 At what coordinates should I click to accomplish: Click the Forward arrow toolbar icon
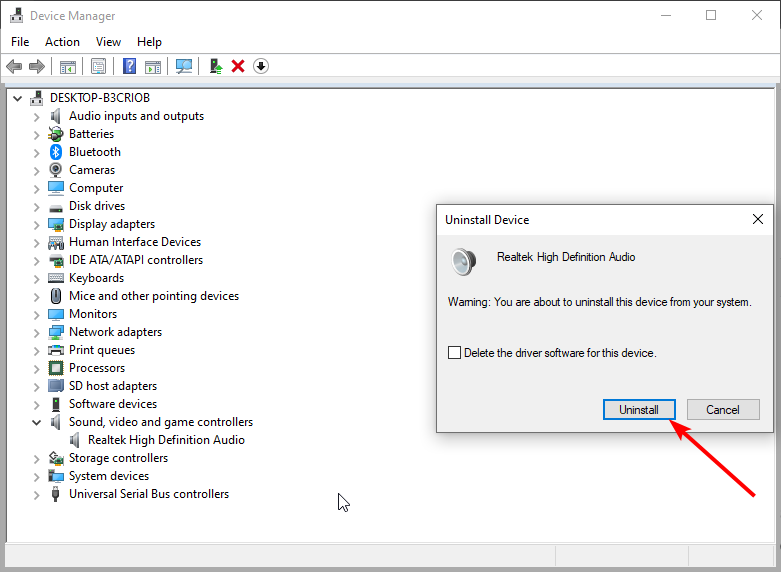(37, 66)
